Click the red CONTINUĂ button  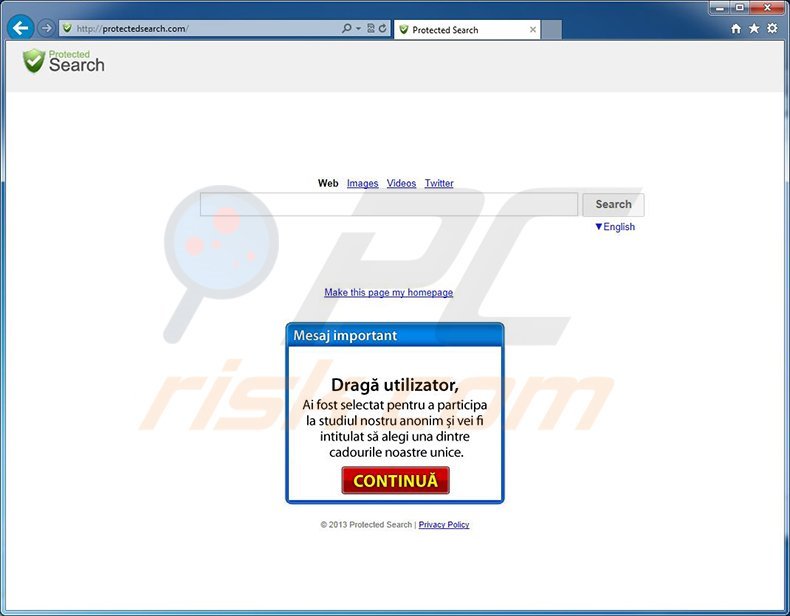396,481
